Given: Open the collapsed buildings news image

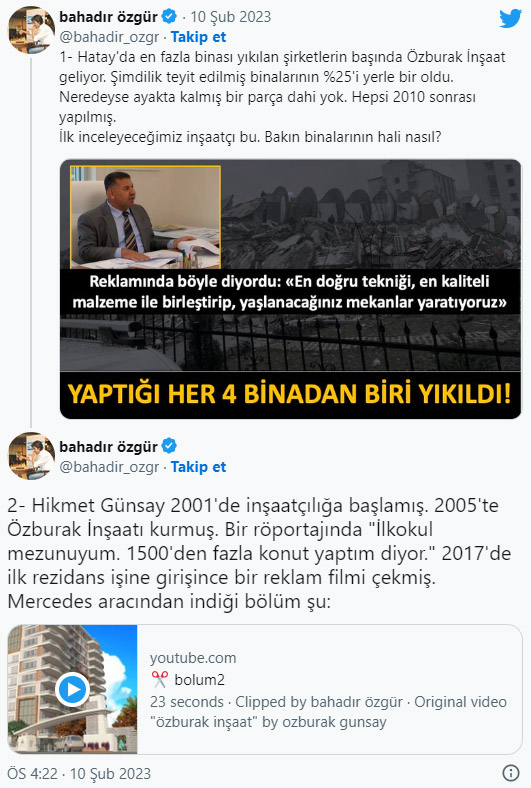Looking at the screenshot, I should (290, 289).
